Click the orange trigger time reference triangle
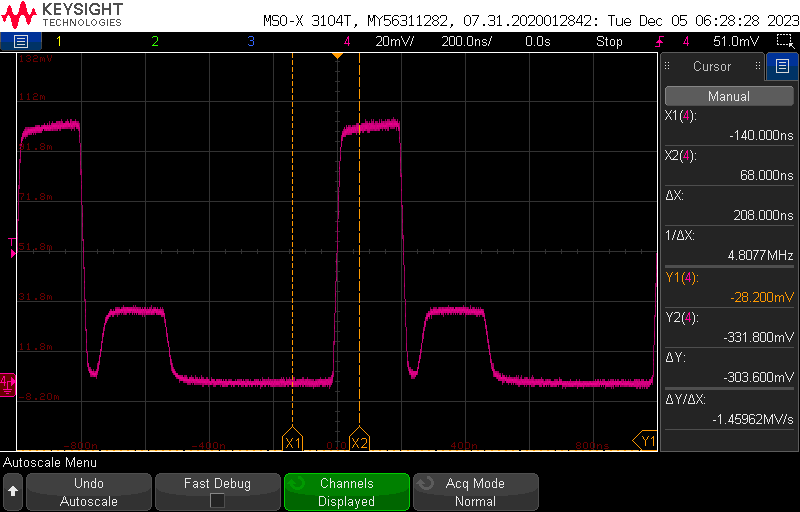 tap(337, 55)
